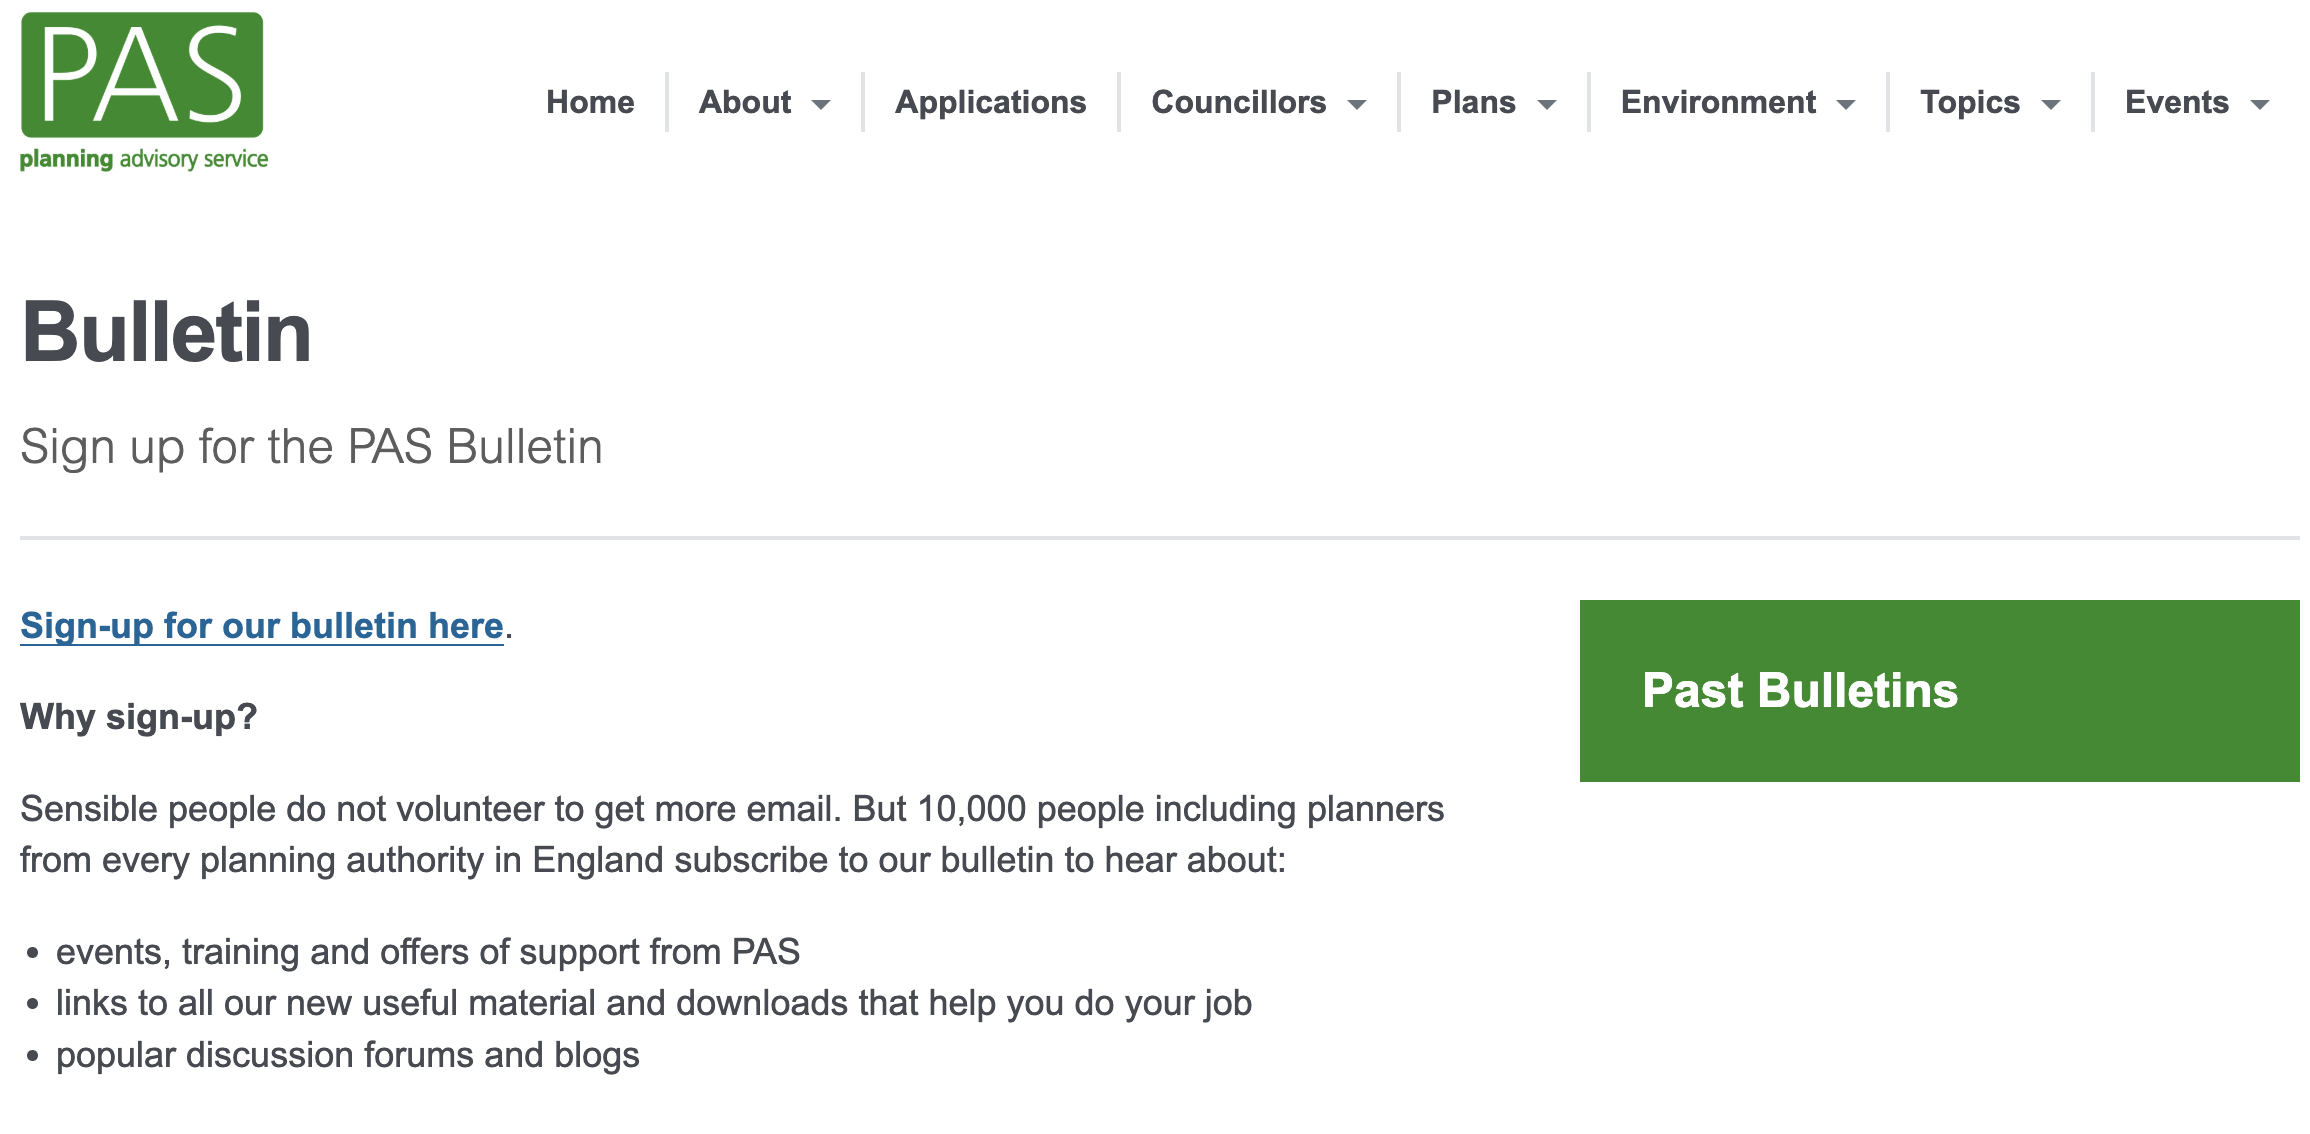Expand the Events dropdown arrow
Viewport: 2310px width, 1134px height.
(2260, 104)
